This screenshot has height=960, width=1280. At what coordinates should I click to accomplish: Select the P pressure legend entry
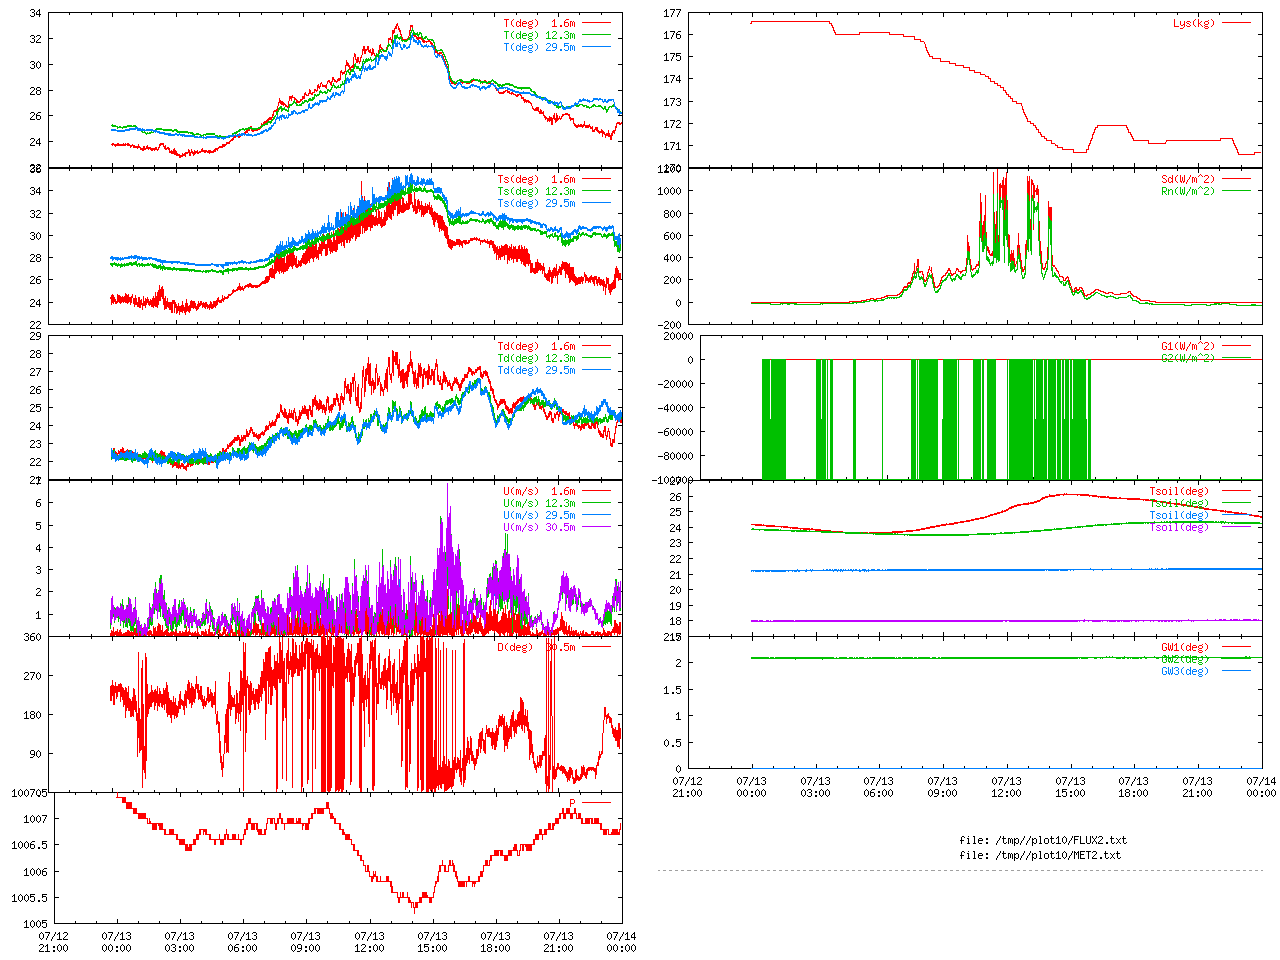[573, 803]
